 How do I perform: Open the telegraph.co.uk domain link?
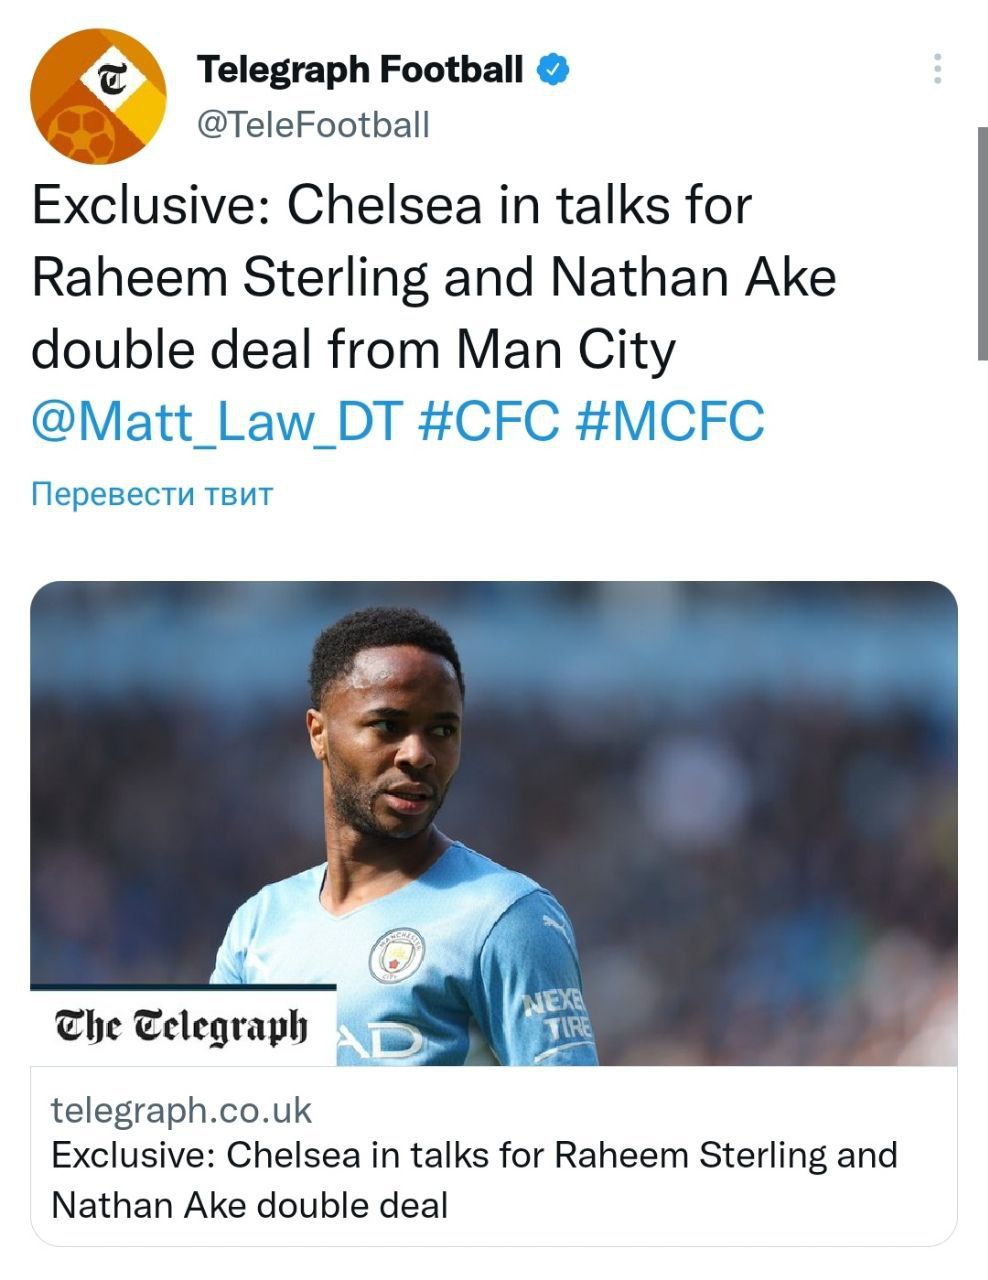click(181, 1110)
